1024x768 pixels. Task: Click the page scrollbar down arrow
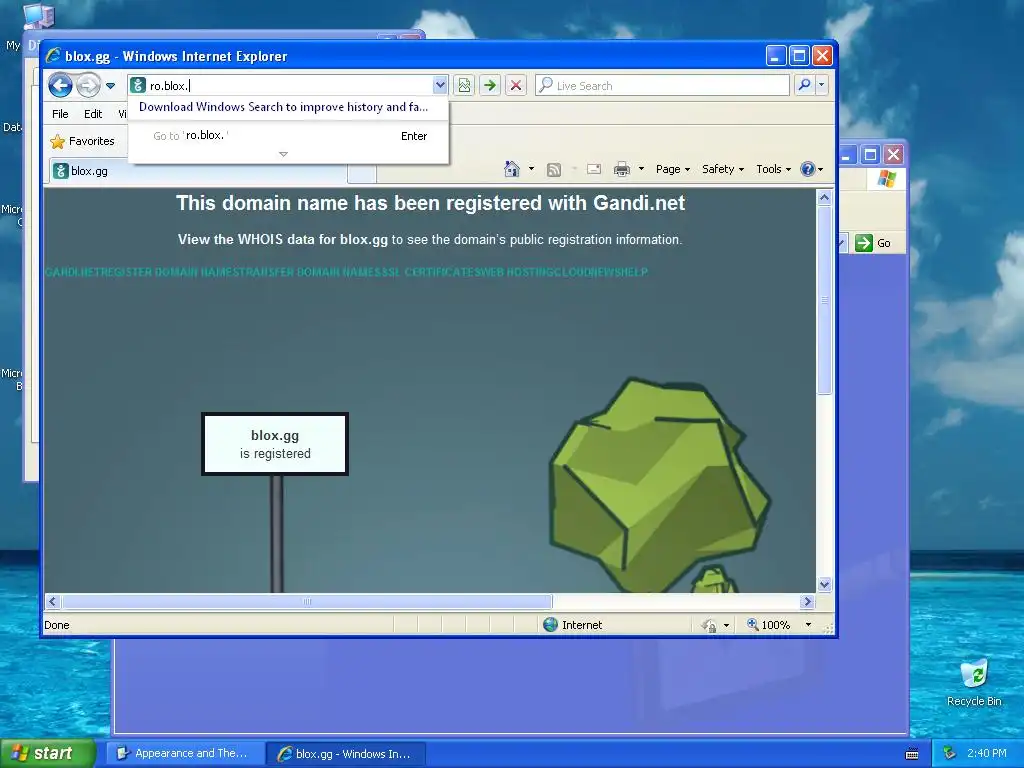[x=824, y=584]
